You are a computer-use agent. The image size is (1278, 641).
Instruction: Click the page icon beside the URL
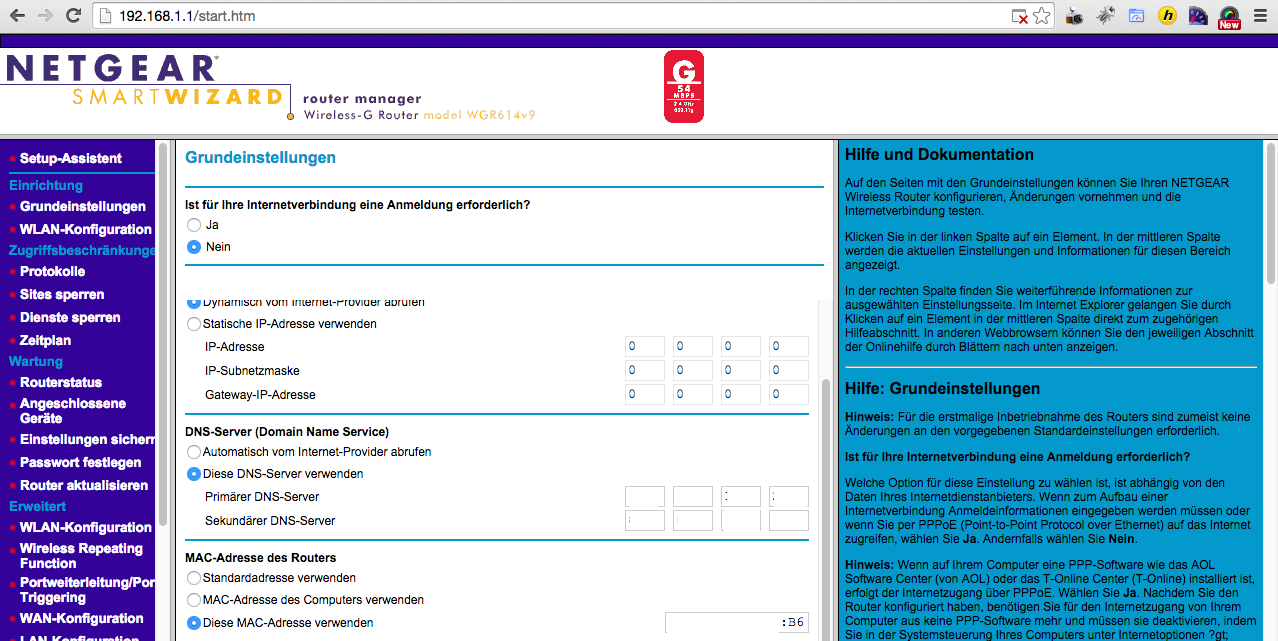click(105, 16)
